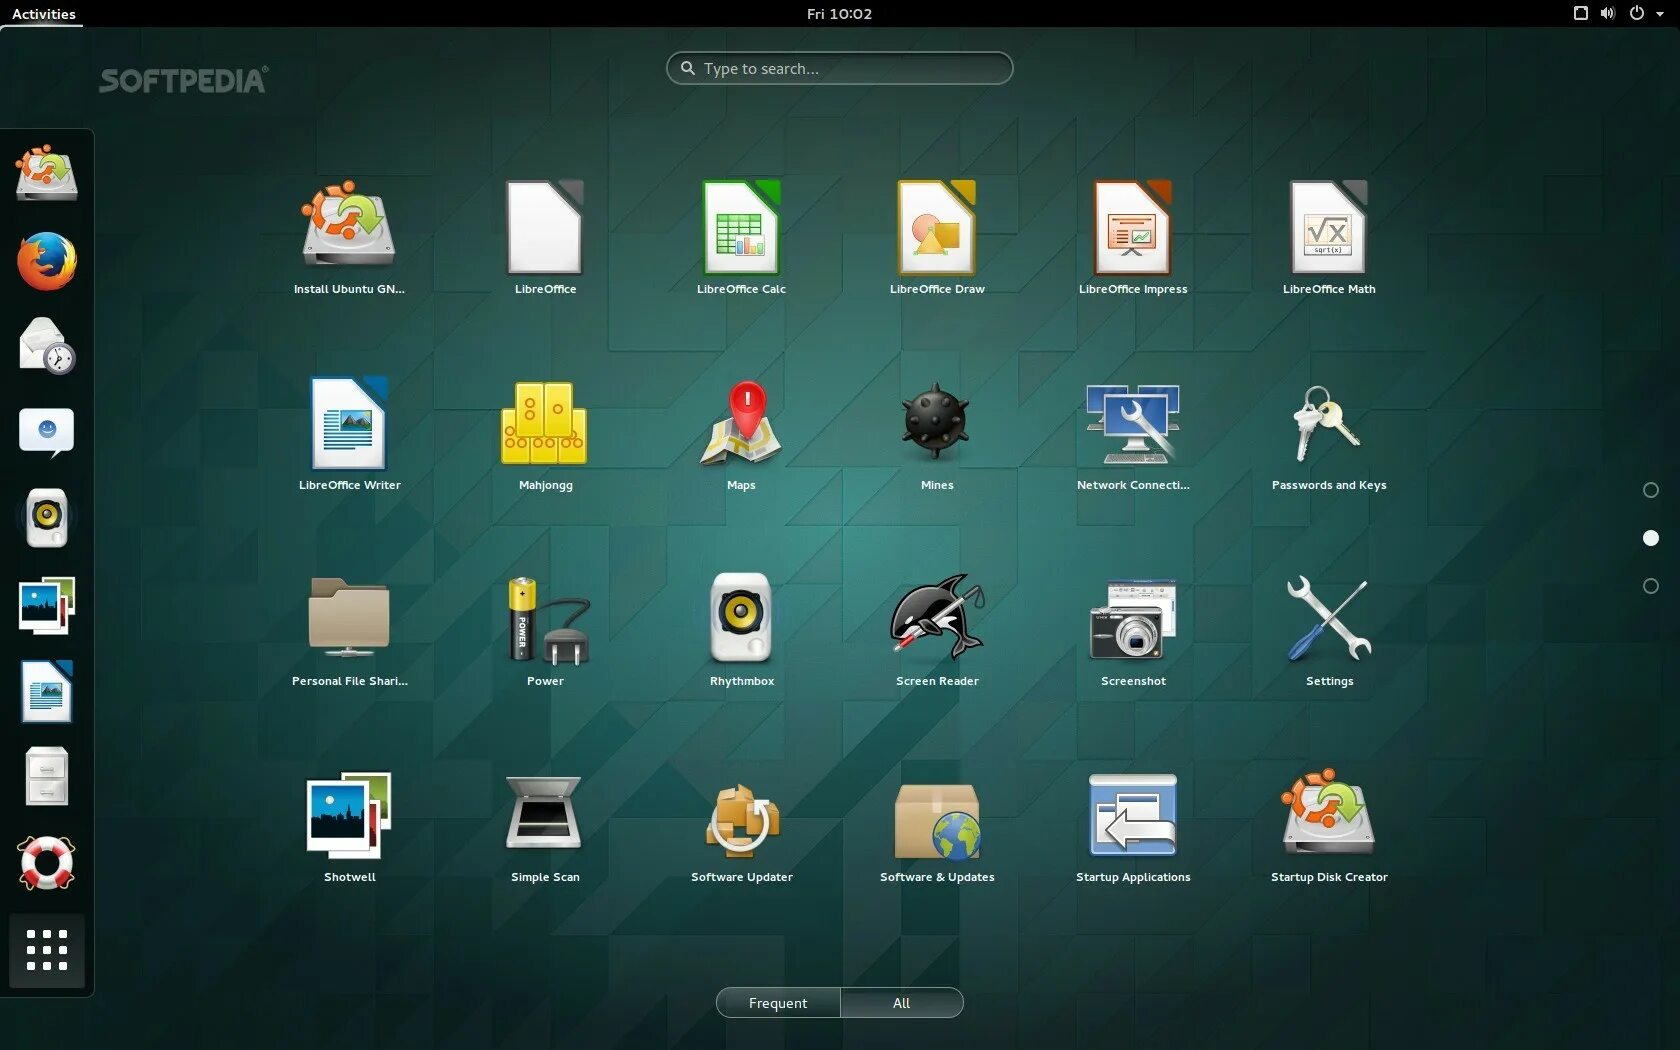Click the Writer document icon in the dock

(46, 691)
